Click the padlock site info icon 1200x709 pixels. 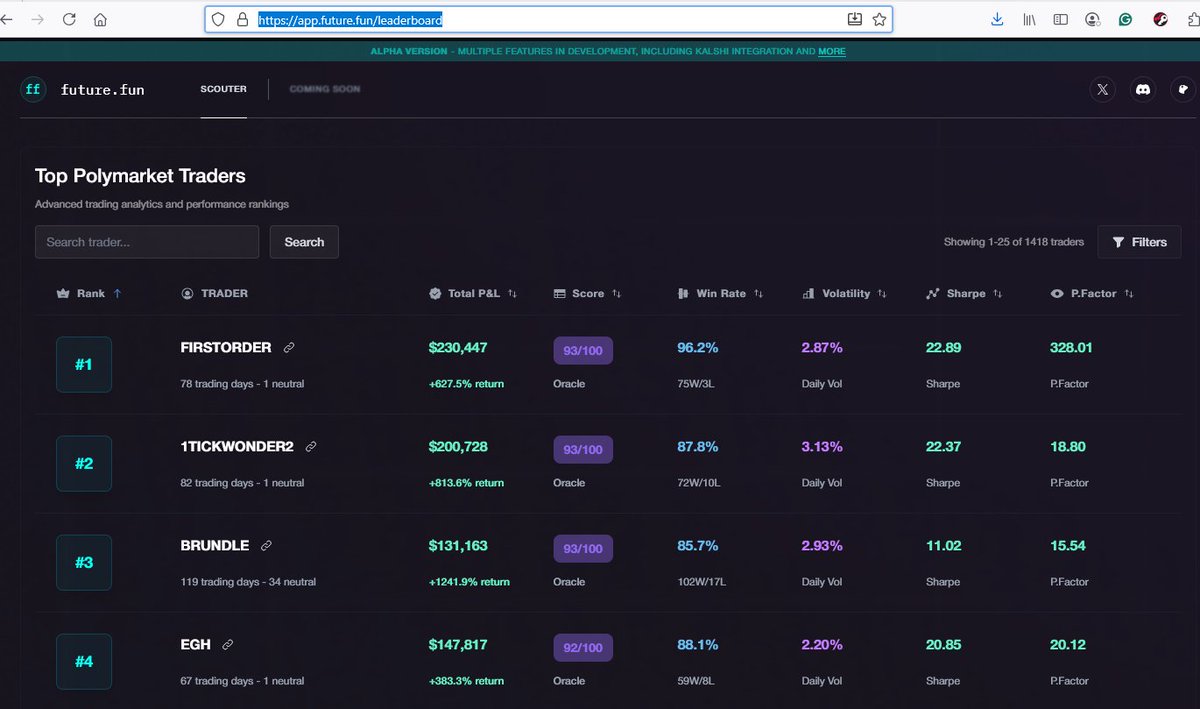242,19
